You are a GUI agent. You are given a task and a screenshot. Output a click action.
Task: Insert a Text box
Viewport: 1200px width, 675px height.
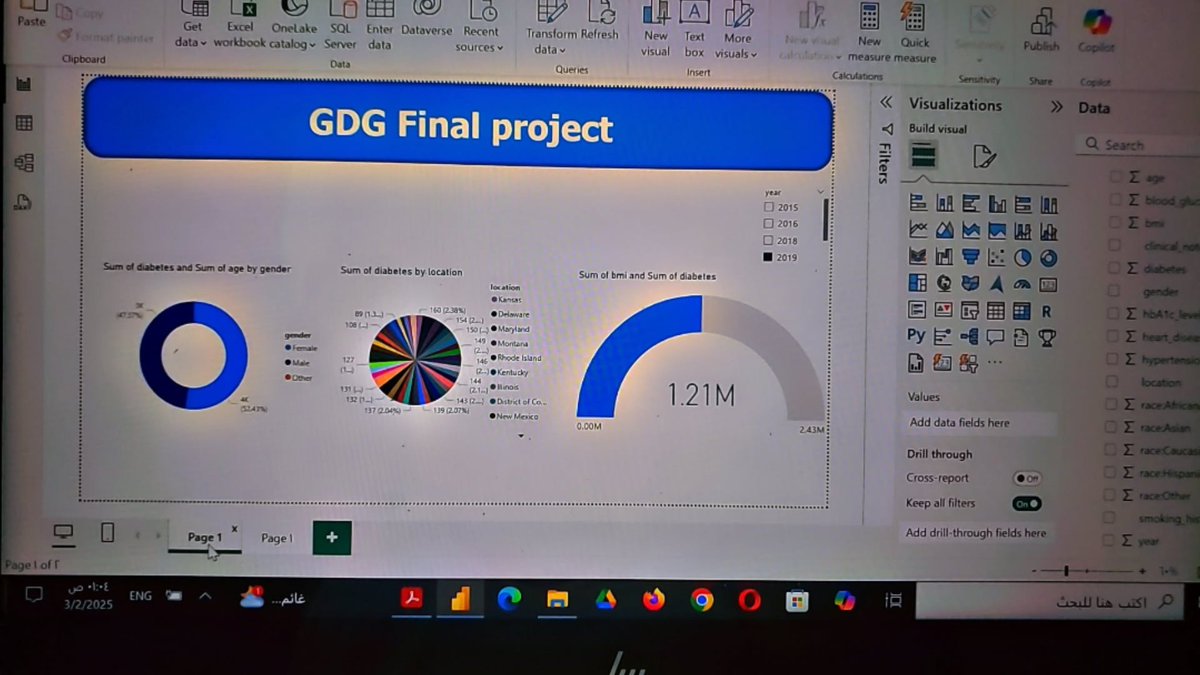694,29
